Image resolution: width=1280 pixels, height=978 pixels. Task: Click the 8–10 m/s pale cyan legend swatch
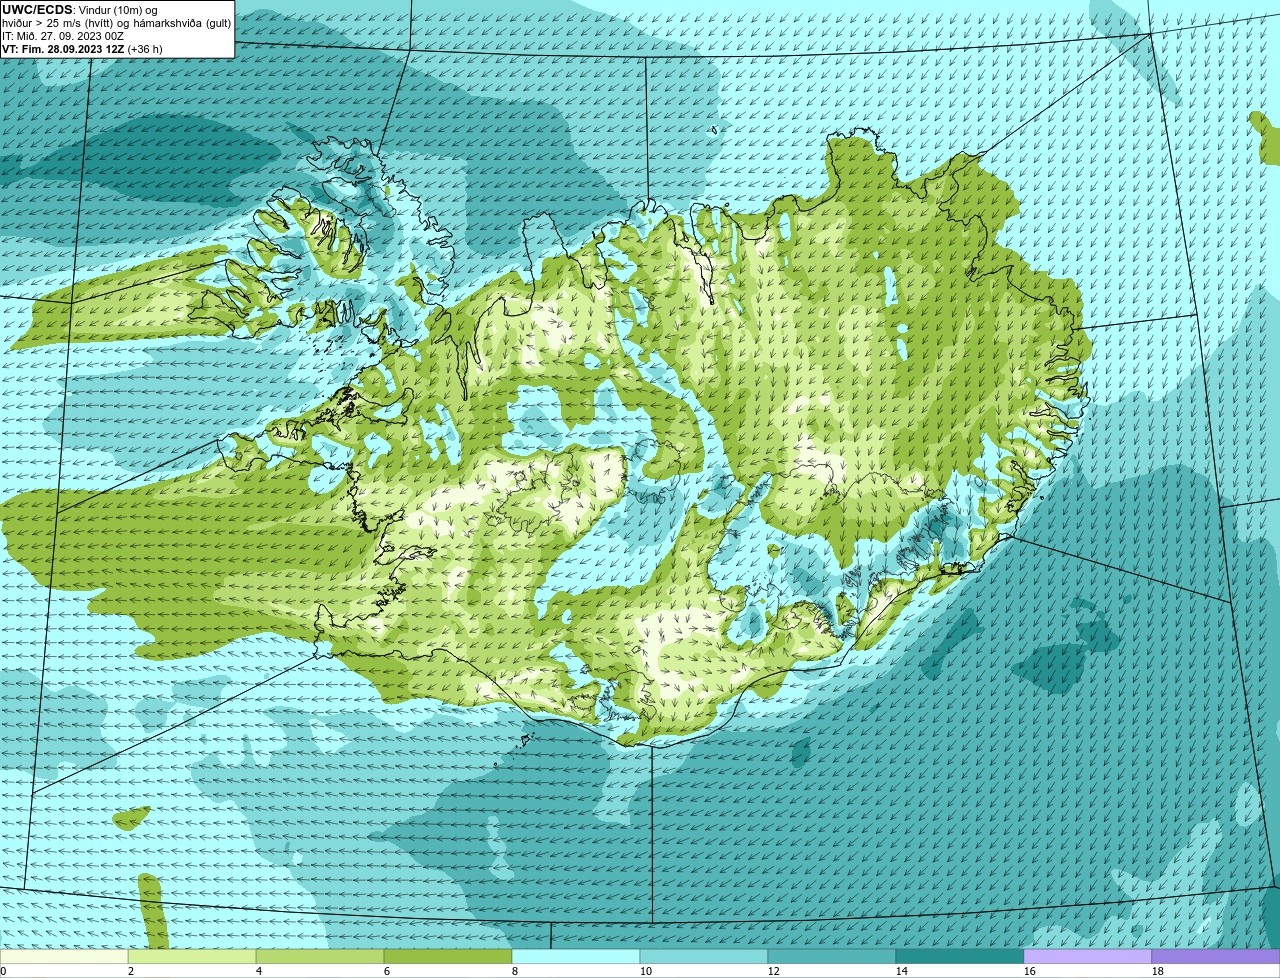pos(576,956)
